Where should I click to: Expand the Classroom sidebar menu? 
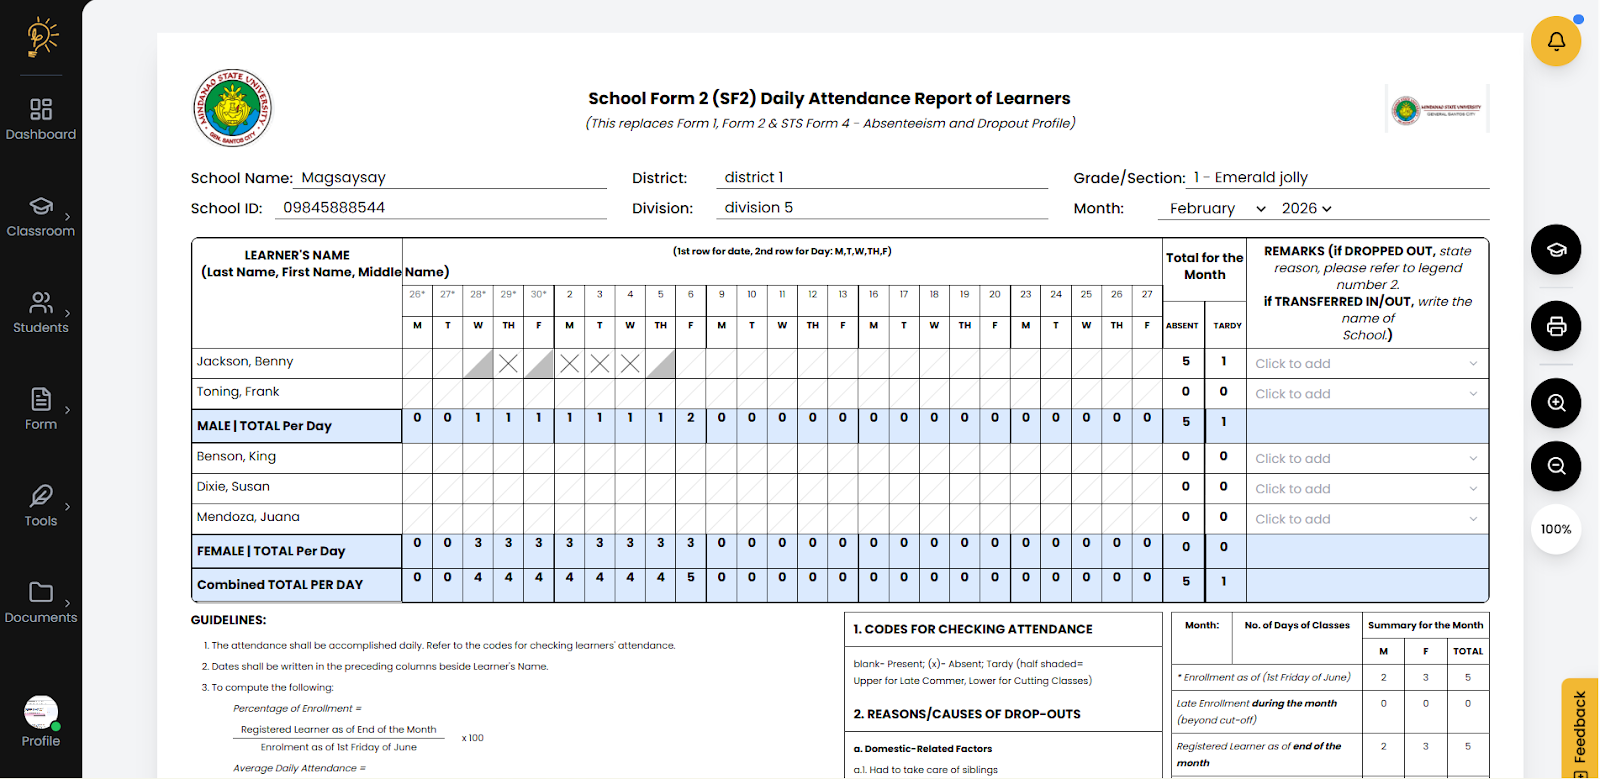(x=41, y=216)
